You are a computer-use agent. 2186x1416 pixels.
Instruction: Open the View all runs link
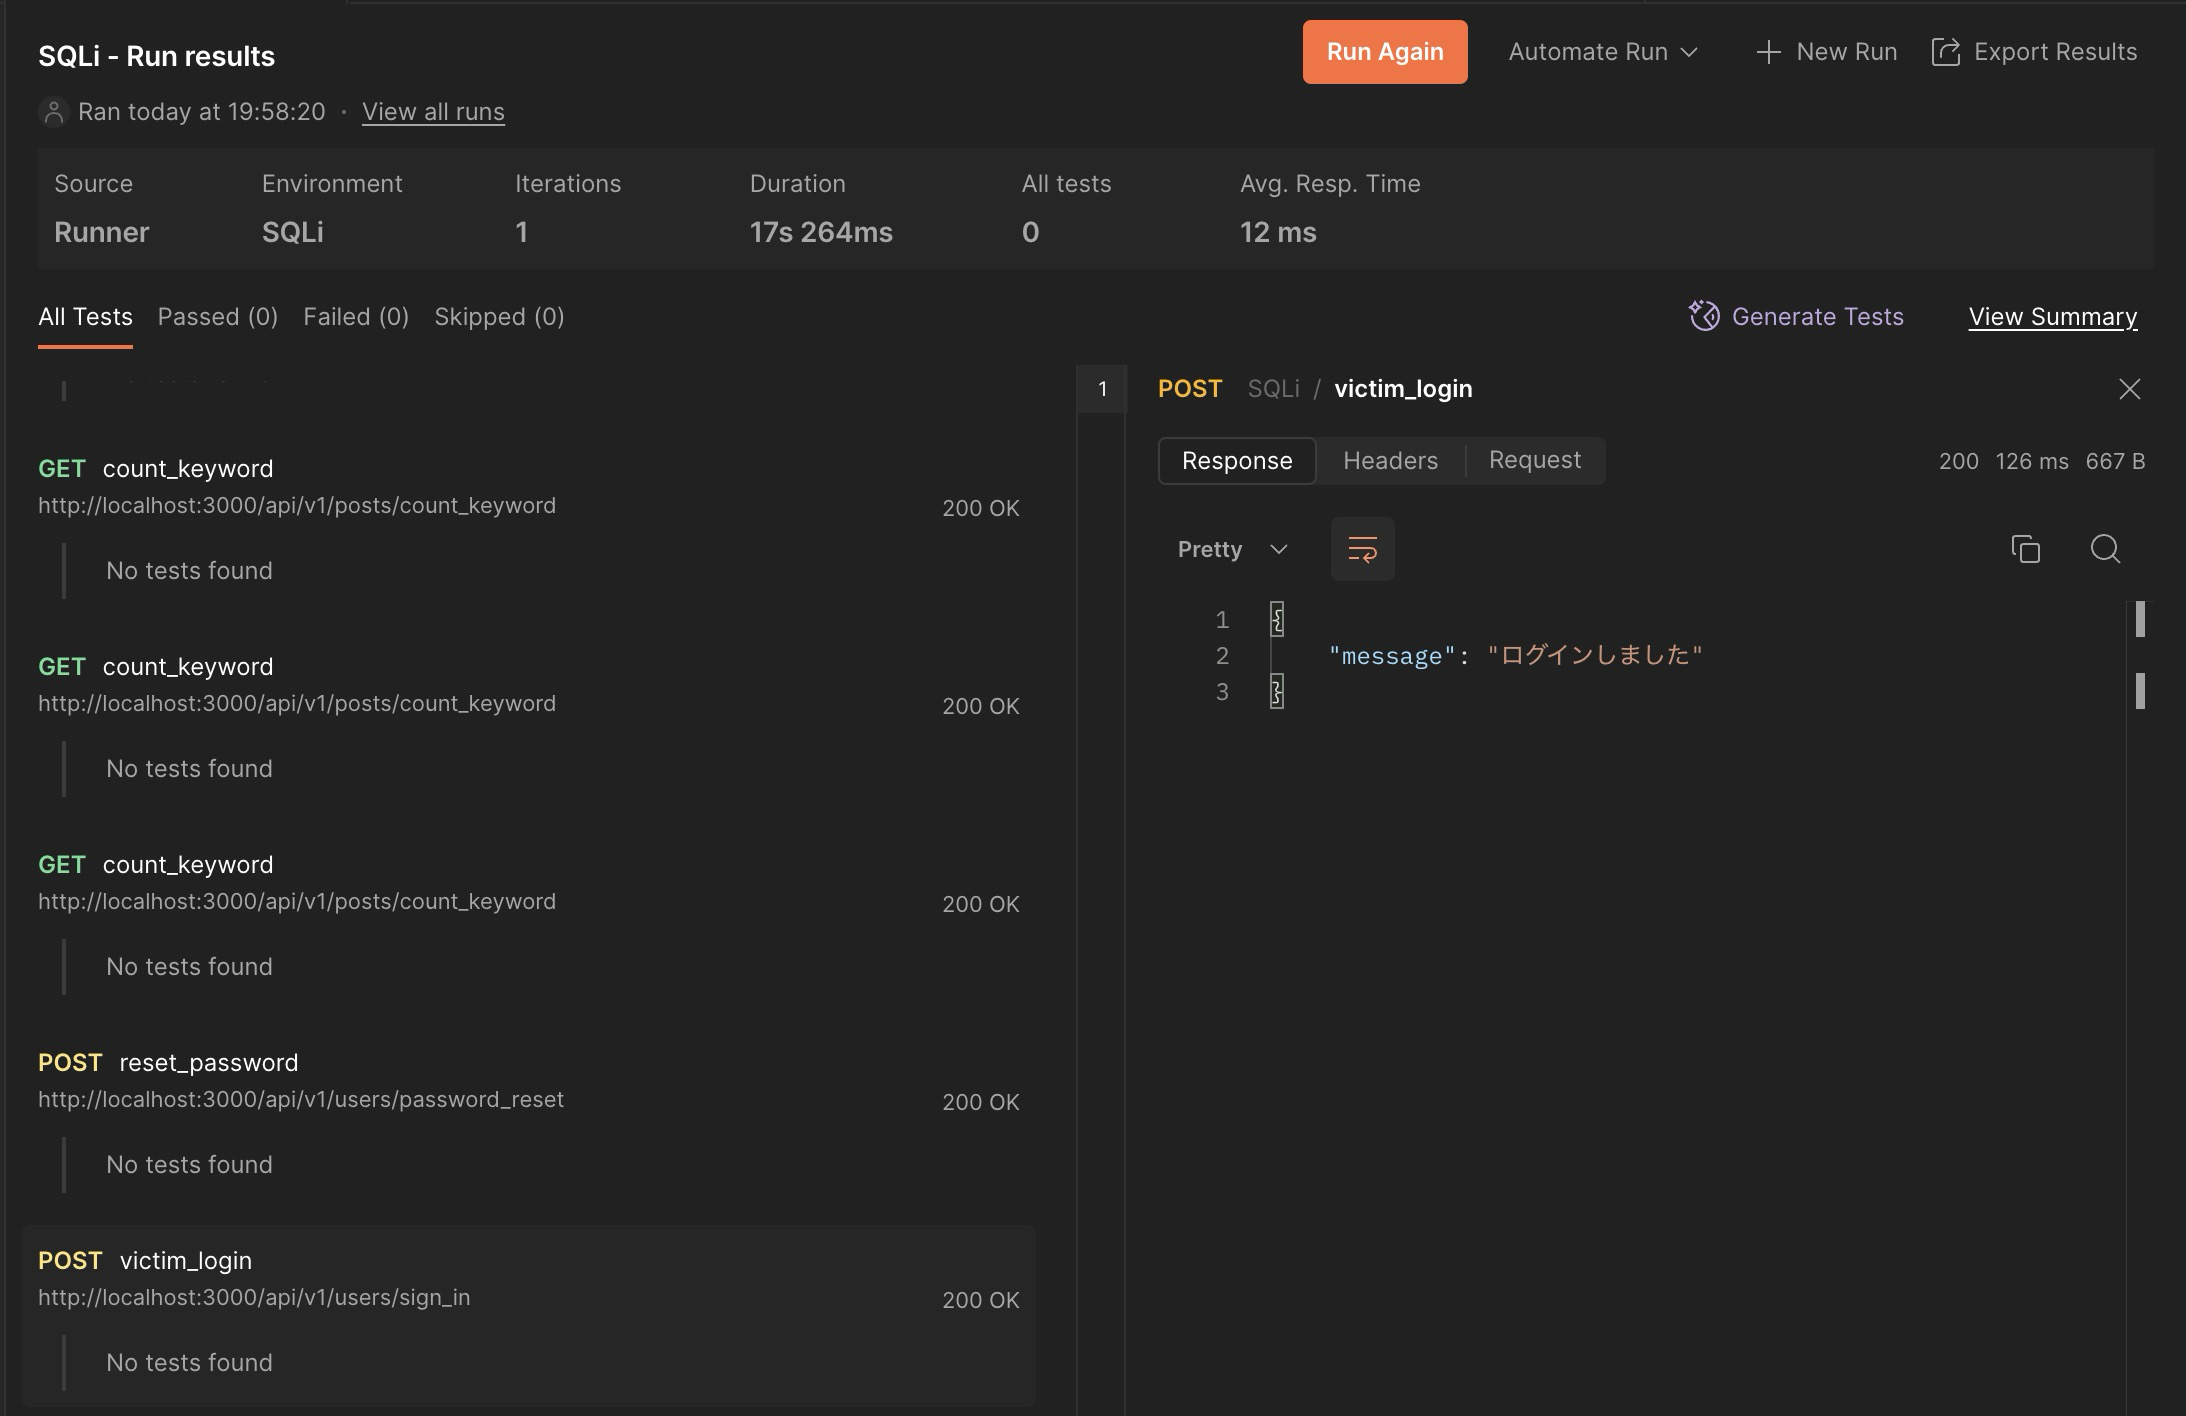click(x=433, y=112)
